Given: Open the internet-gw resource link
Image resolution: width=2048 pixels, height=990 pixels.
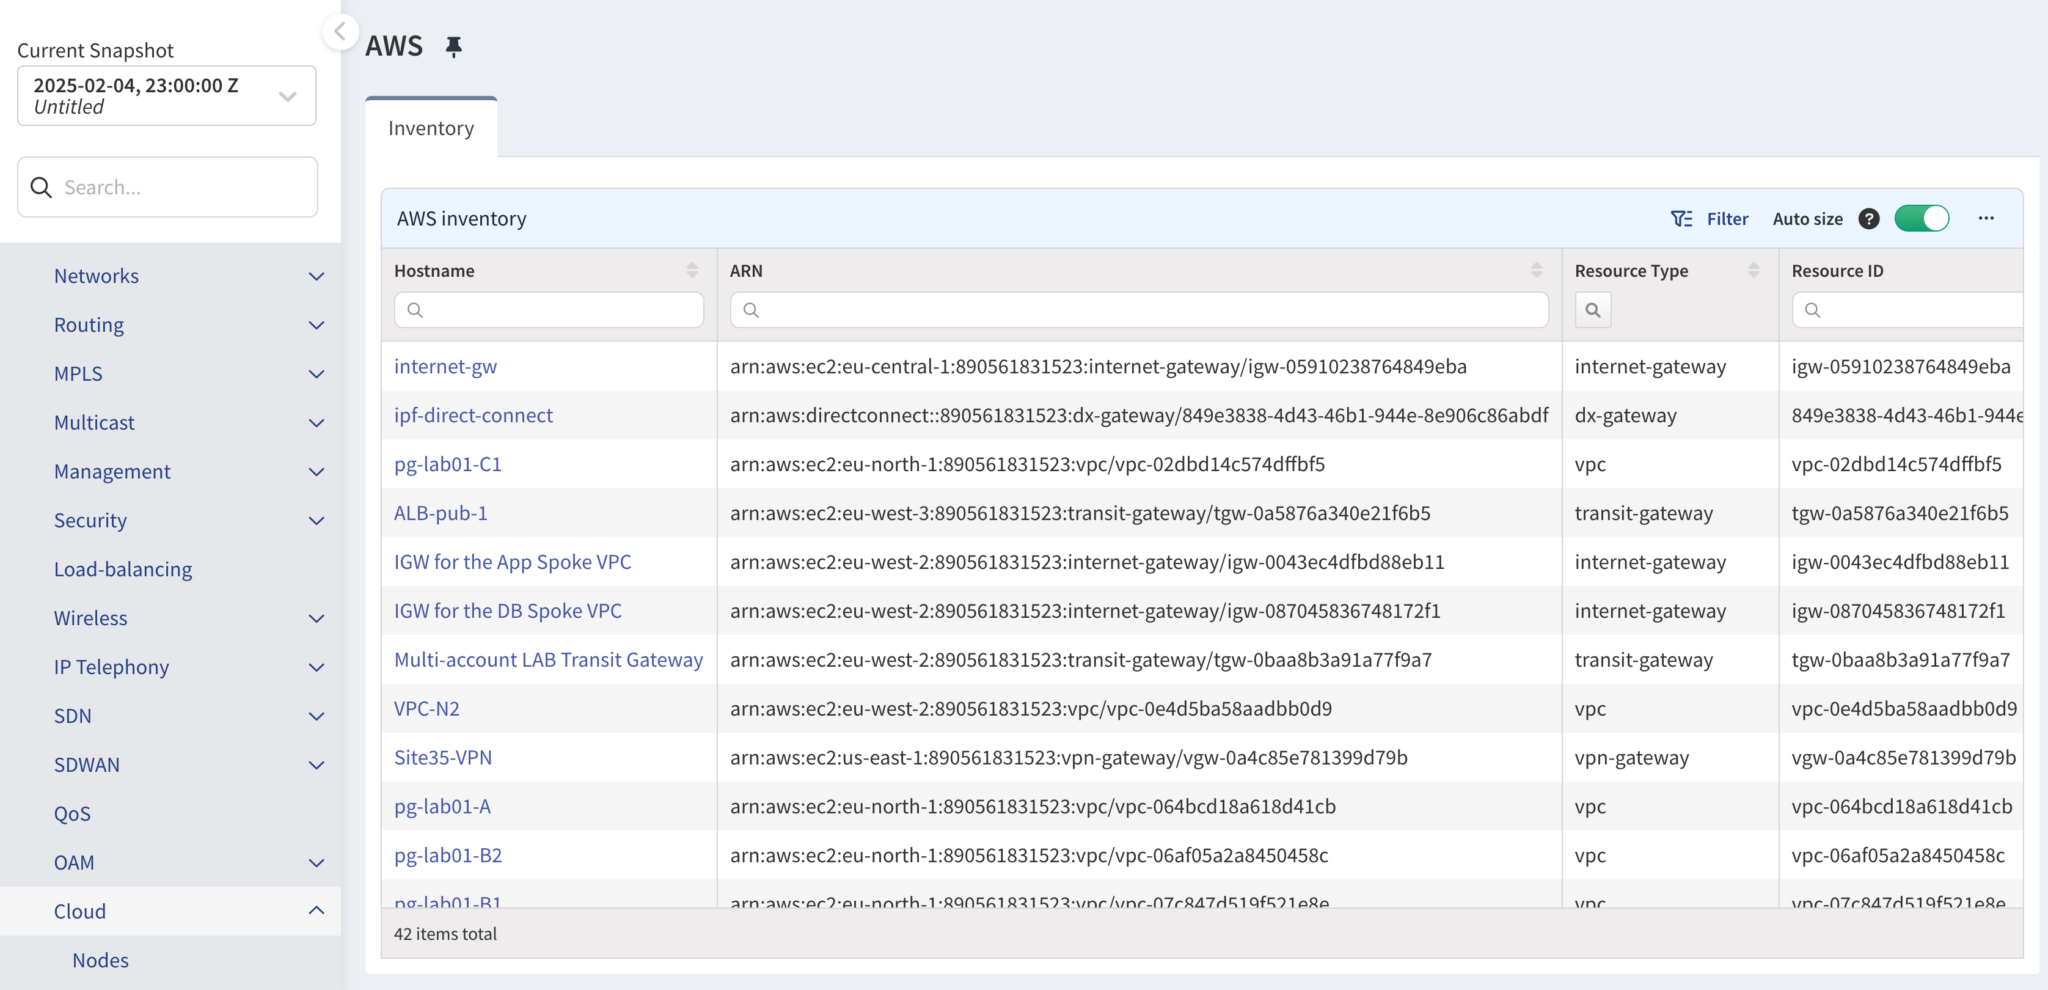Looking at the screenshot, I should [445, 366].
